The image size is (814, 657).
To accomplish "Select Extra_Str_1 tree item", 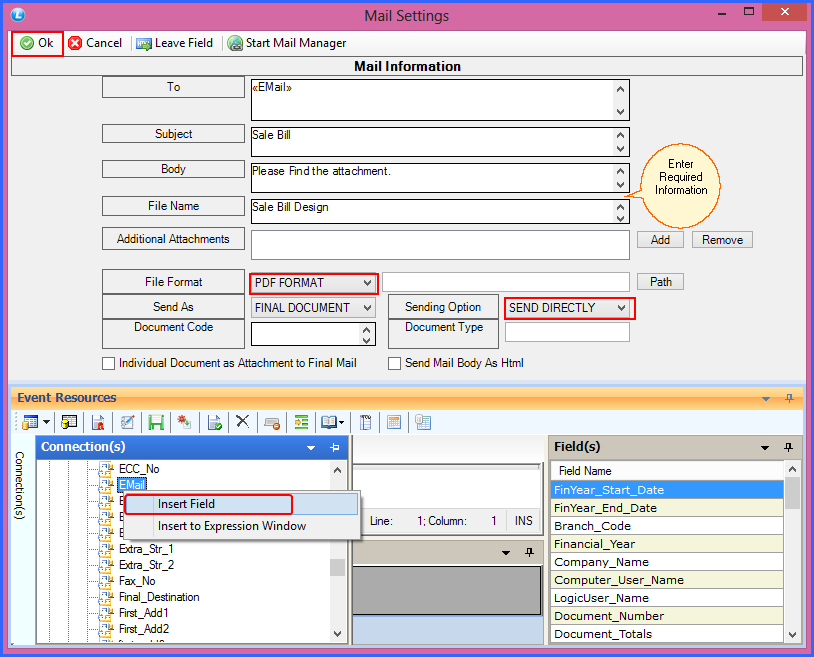I will coord(146,549).
